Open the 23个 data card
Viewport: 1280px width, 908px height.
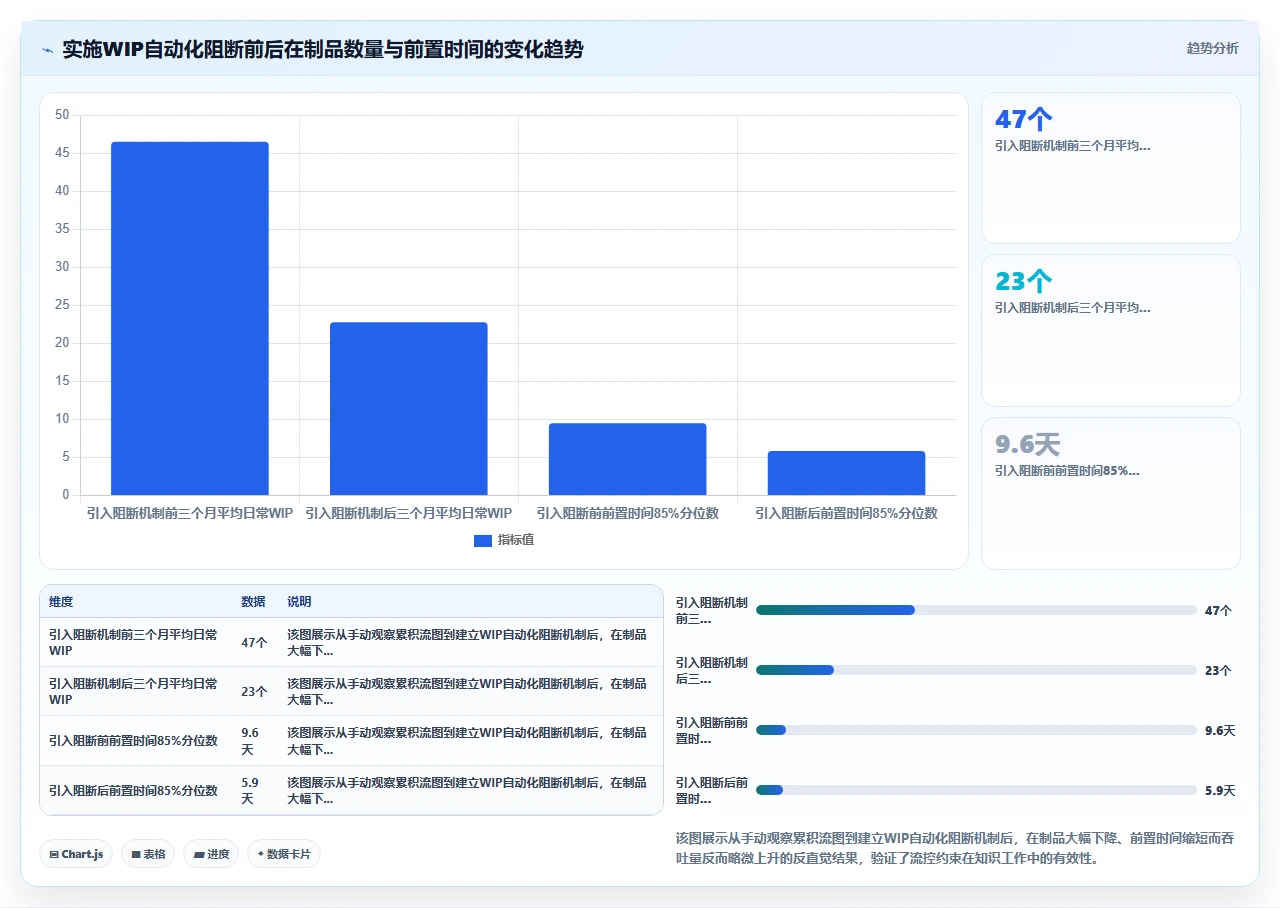(1111, 330)
